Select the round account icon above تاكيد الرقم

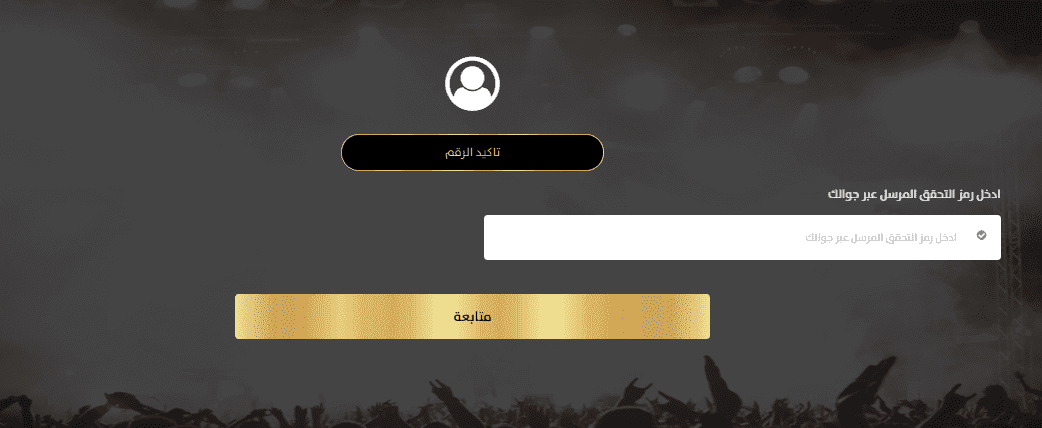pos(472,84)
